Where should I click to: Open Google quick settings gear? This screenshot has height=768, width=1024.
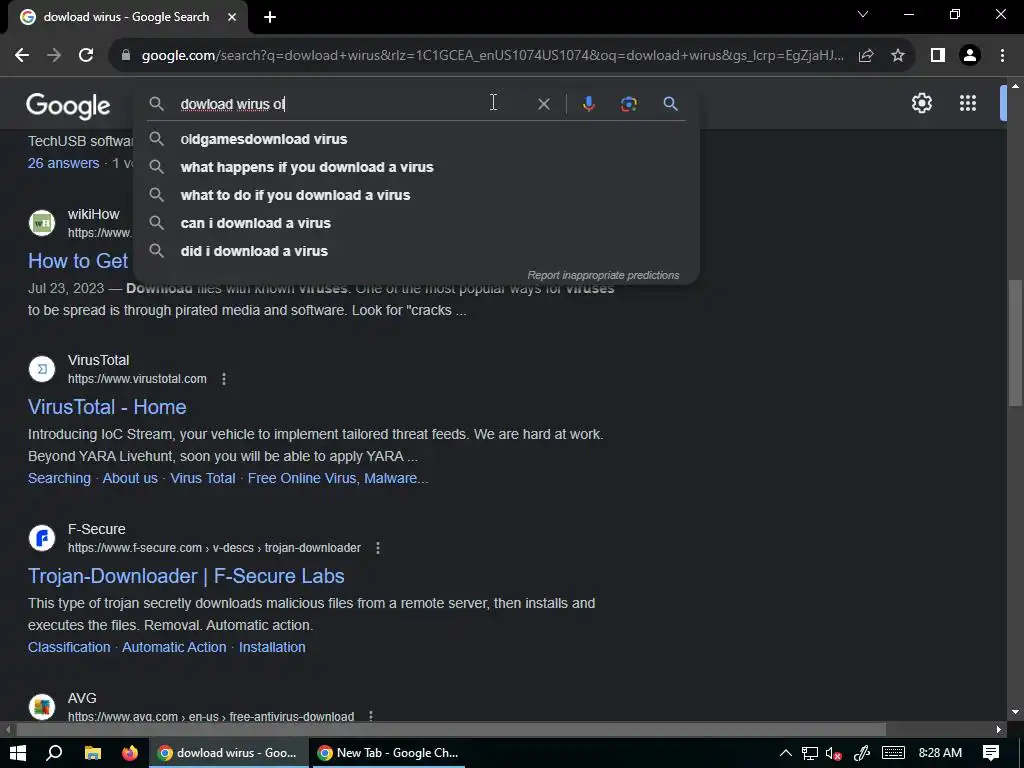click(921, 103)
